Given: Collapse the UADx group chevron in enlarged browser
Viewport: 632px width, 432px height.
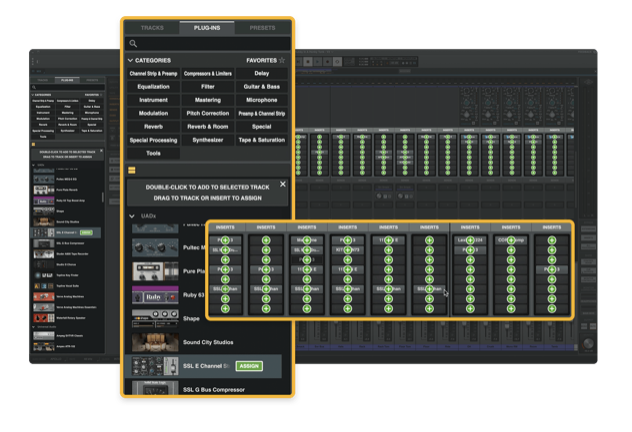Looking at the screenshot, I should pos(131,216).
